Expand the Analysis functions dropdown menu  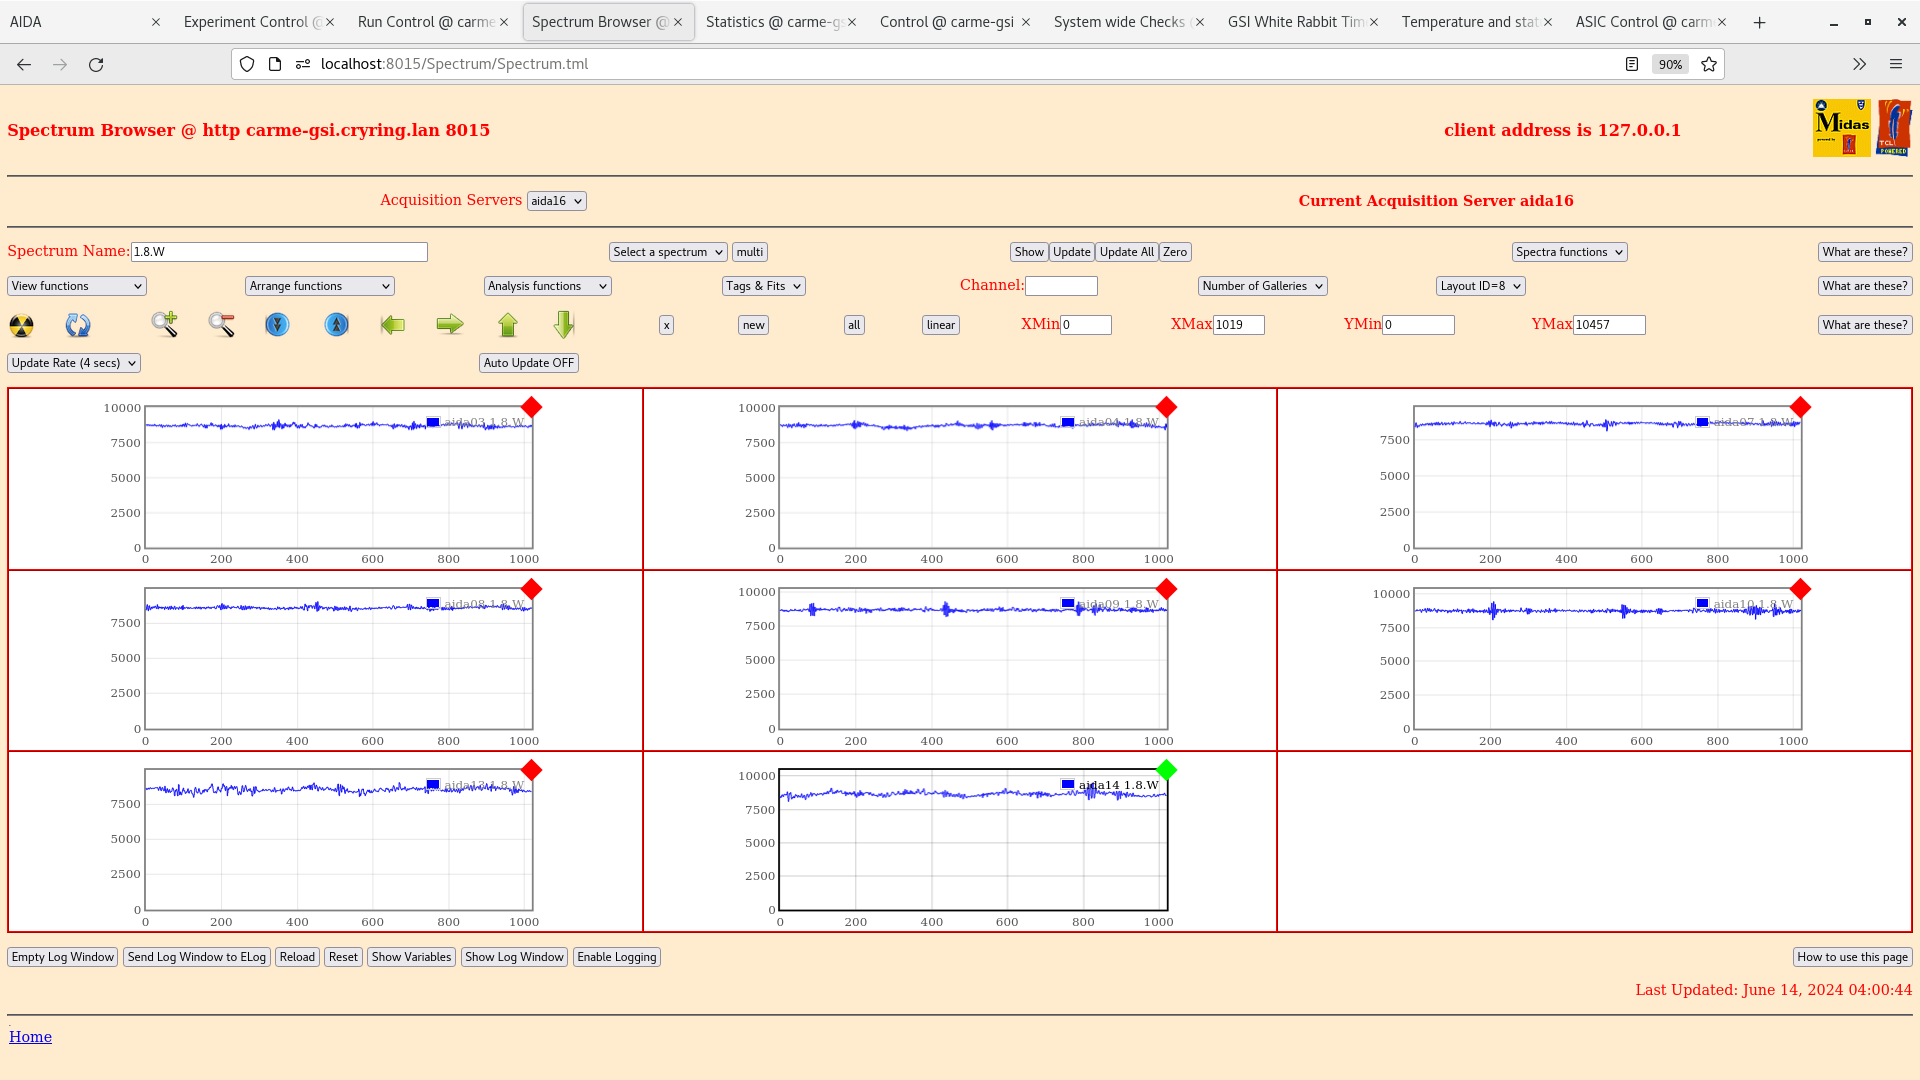coord(547,286)
